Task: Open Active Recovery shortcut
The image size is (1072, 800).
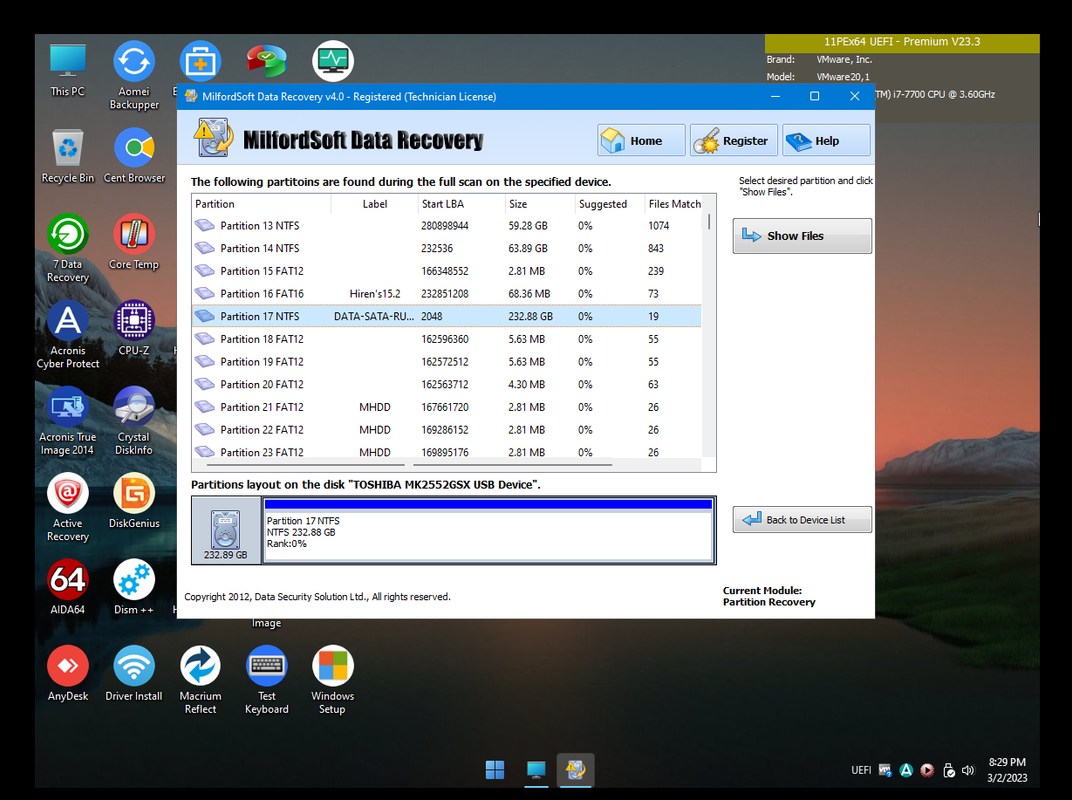Action: (68, 507)
